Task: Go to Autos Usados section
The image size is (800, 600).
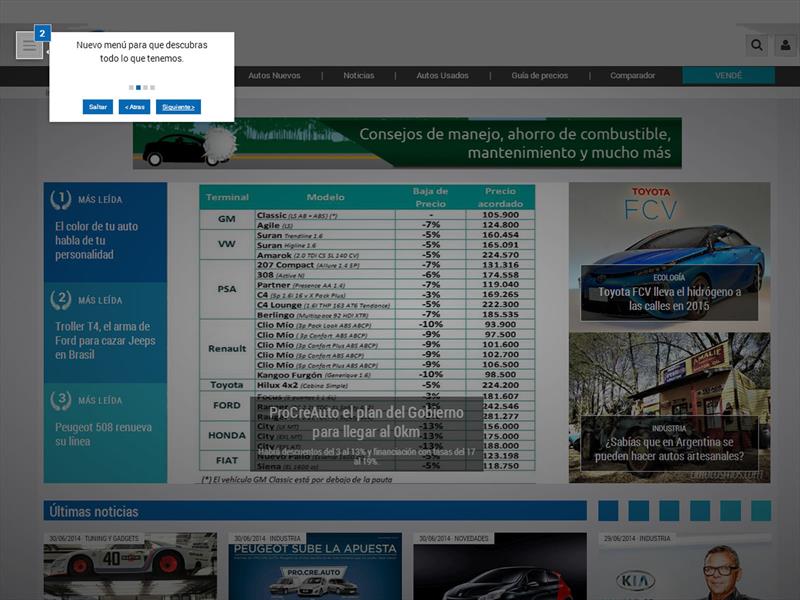Action: tap(442, 76)
